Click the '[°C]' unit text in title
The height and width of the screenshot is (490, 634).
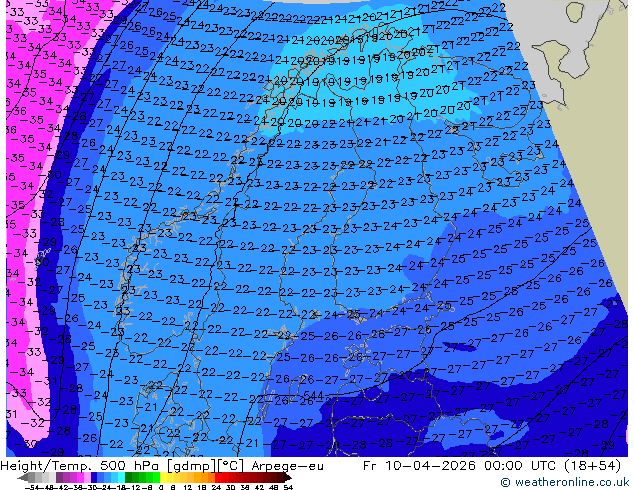click(231, 466)
